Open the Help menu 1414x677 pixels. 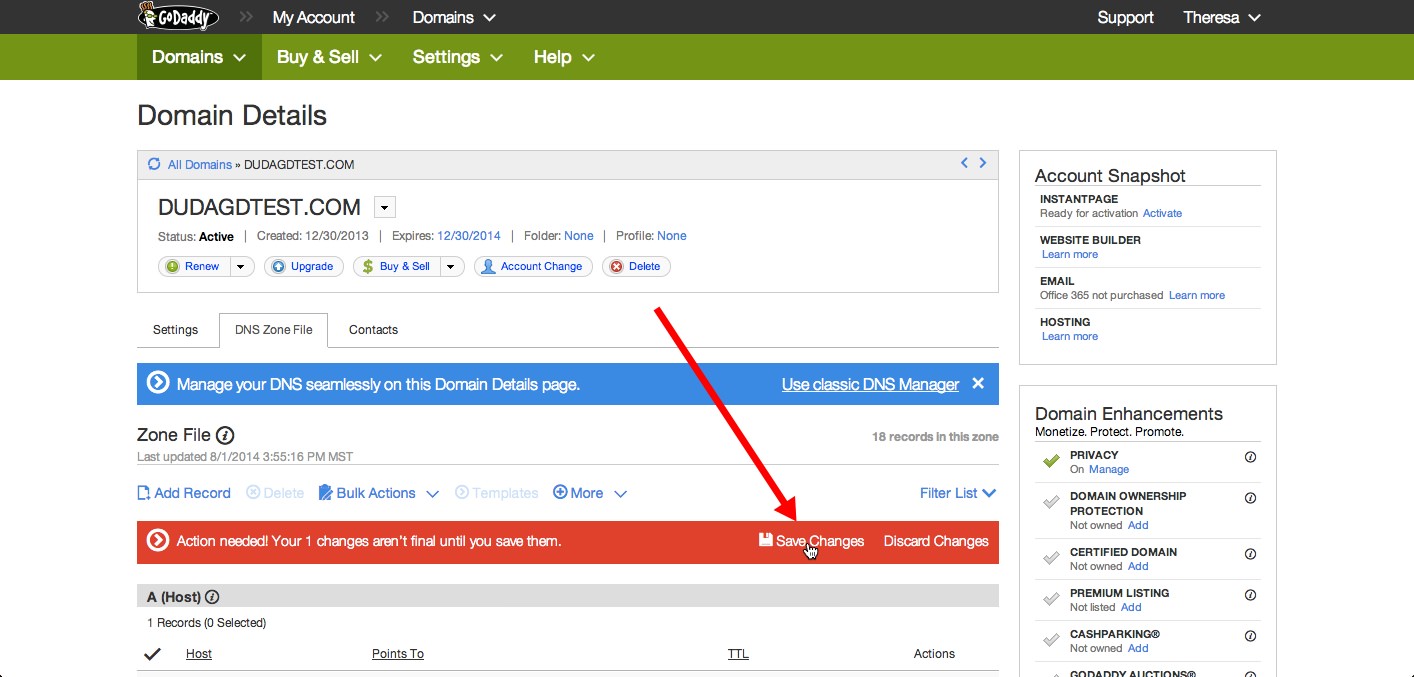point(564,57)
